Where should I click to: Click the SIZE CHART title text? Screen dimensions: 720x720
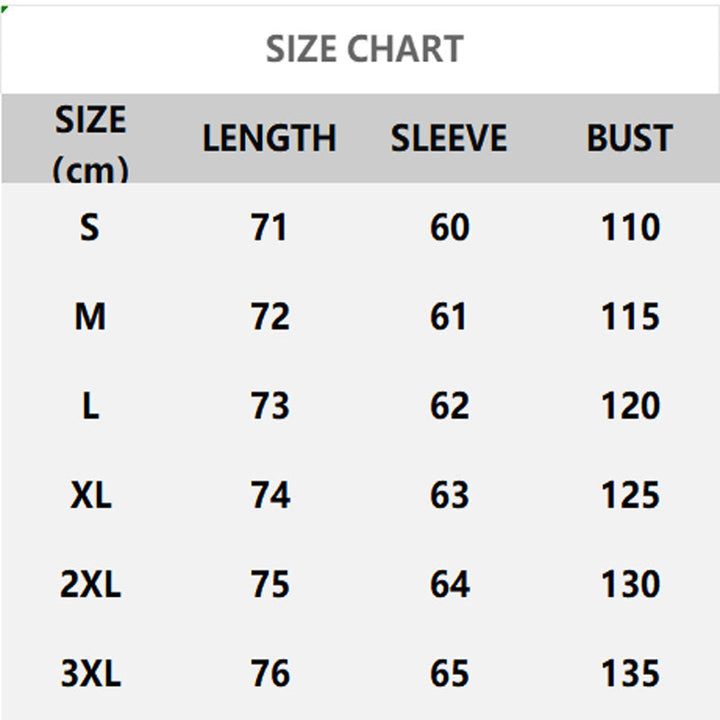point(364,49)
